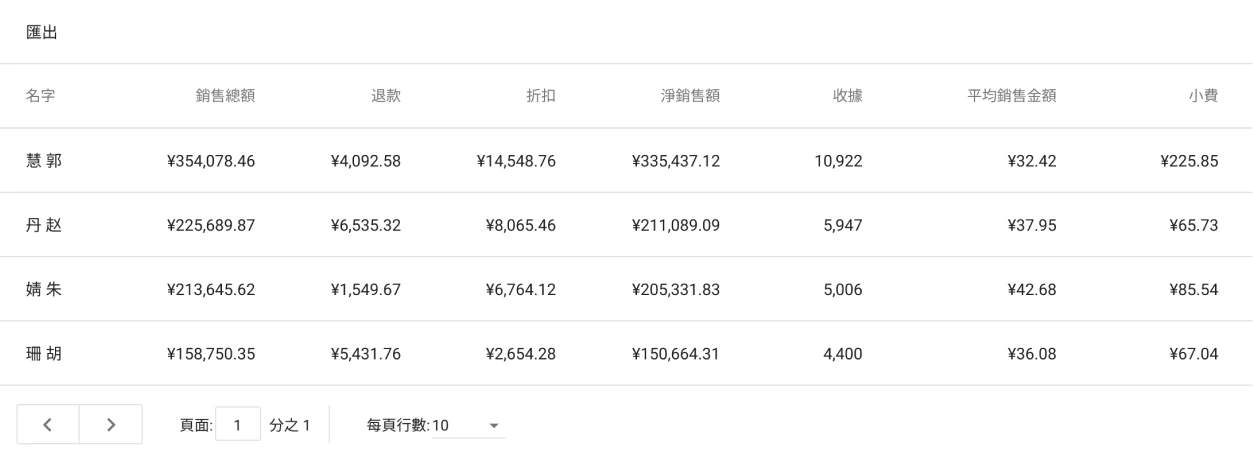Sort by 淨銷售額 column header

click(x=690, y=96)
